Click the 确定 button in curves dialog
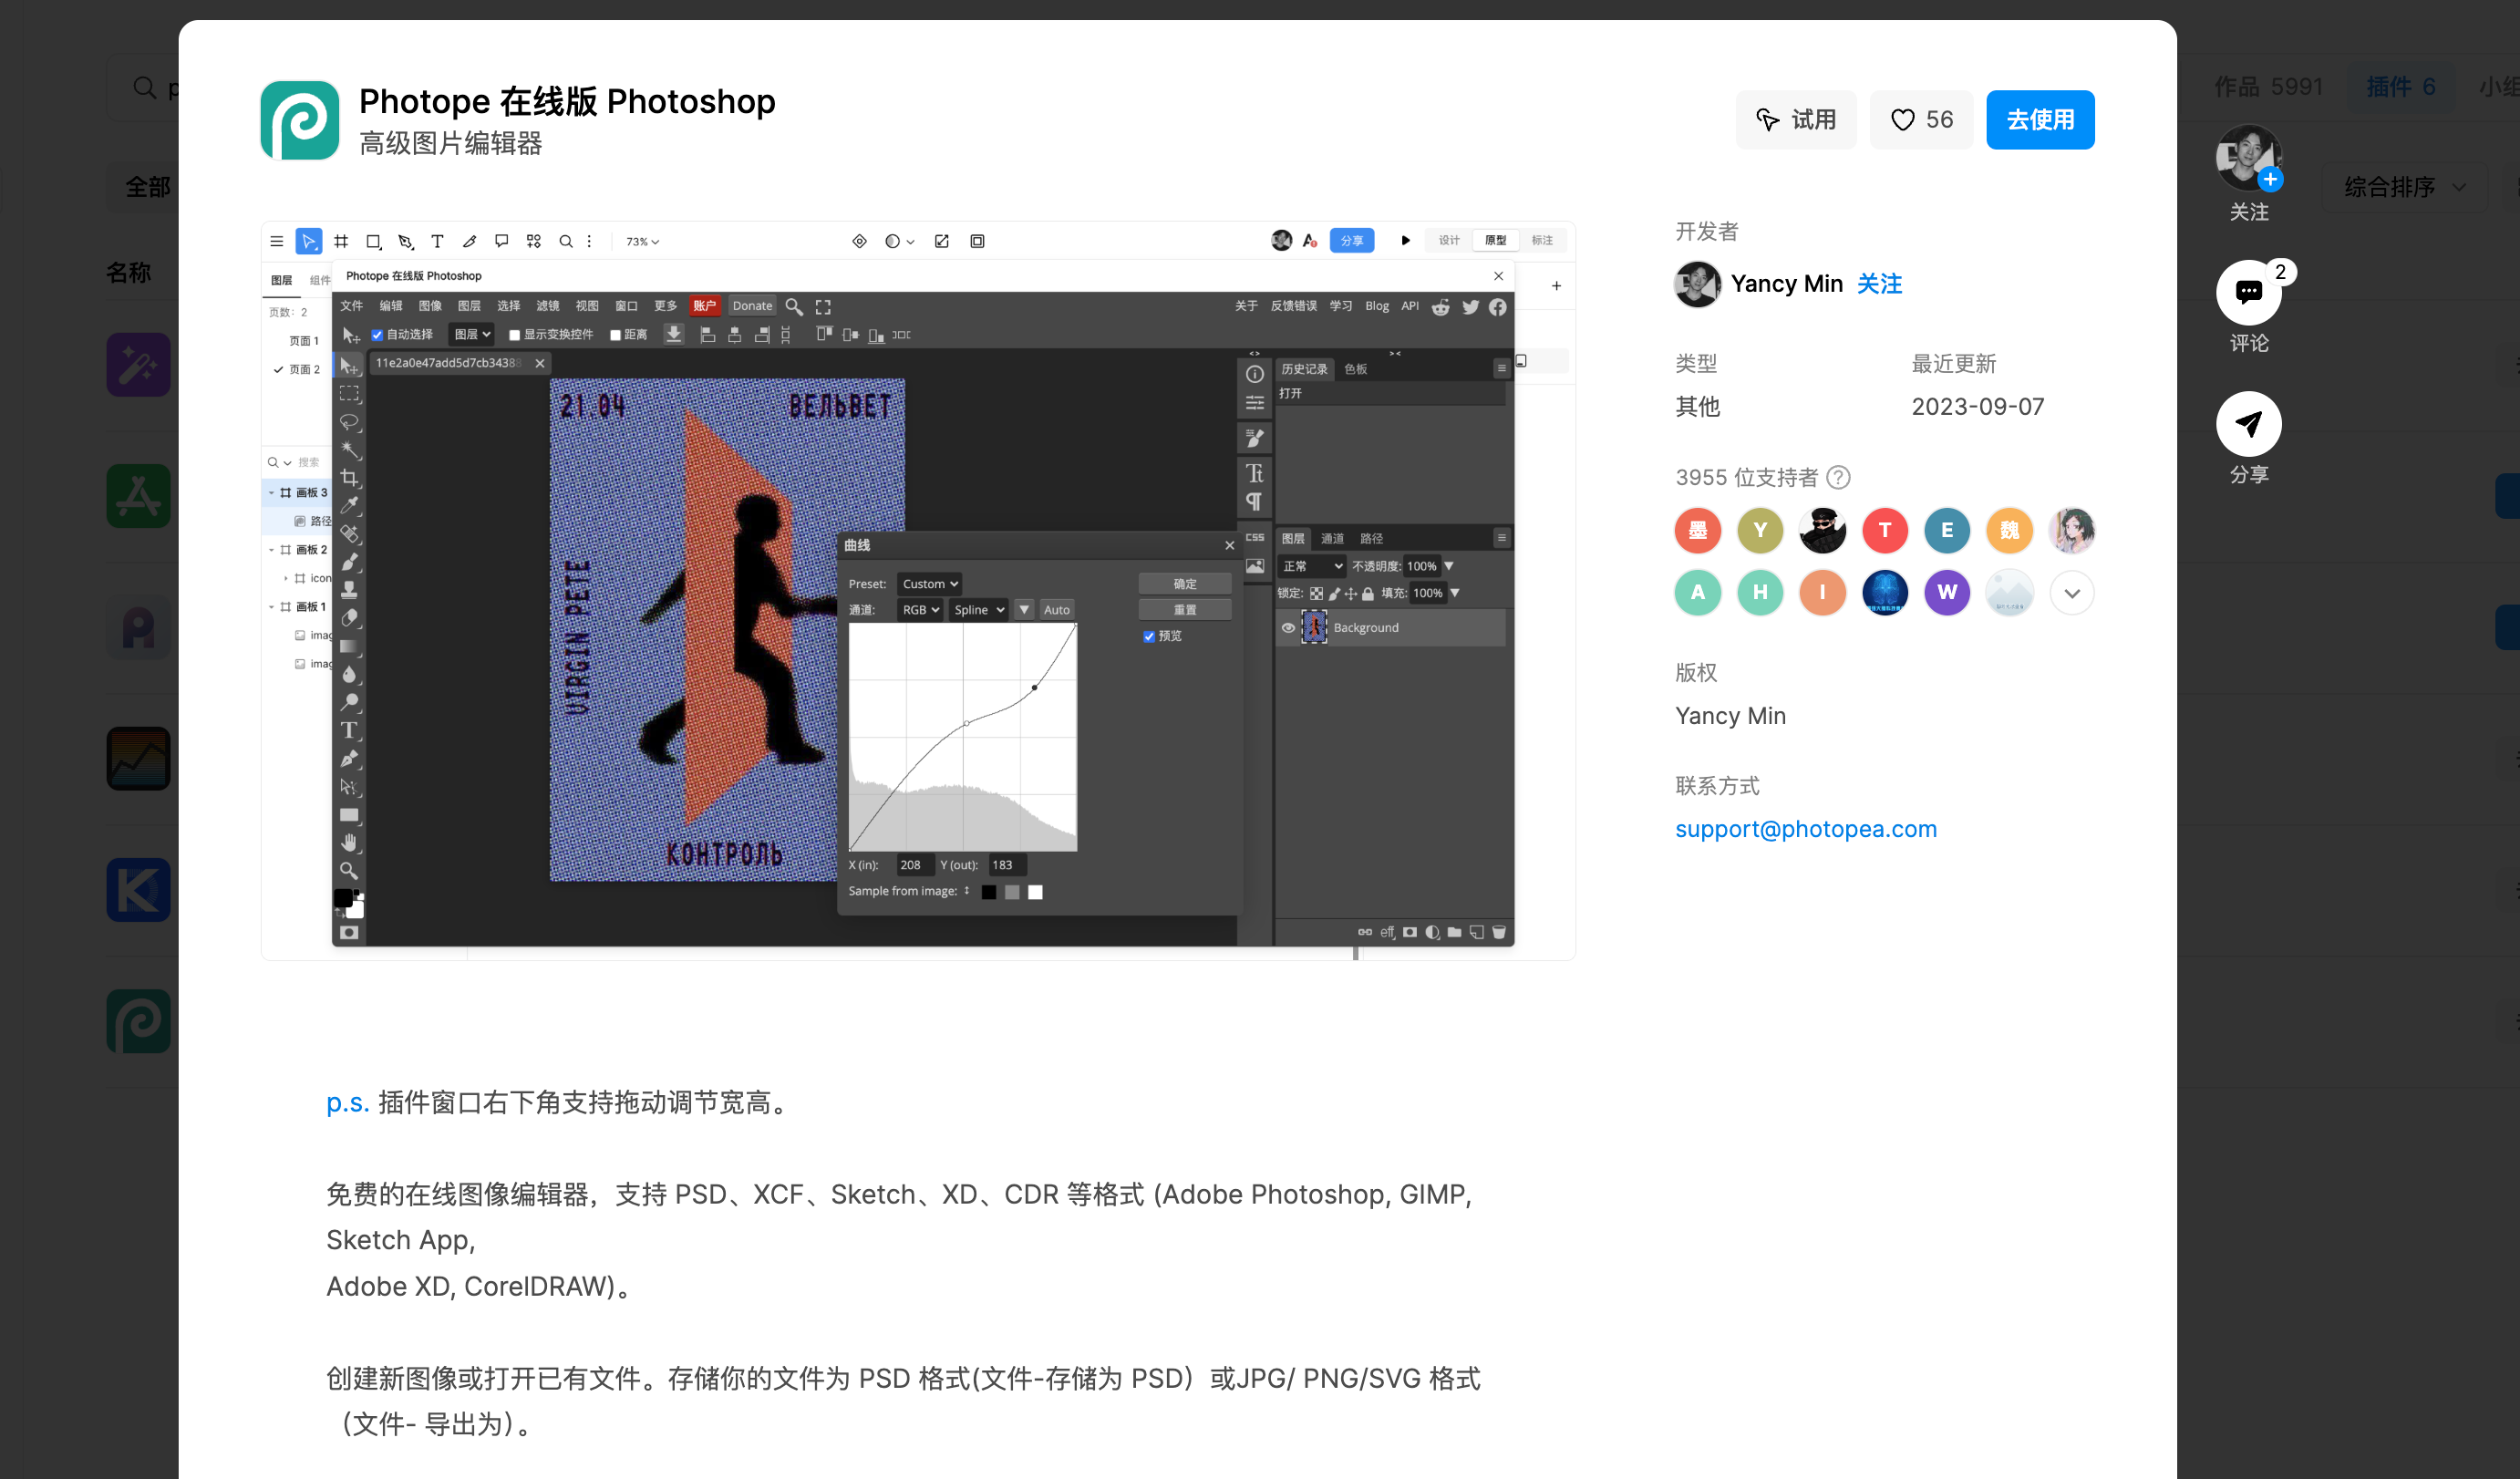This screenshot has height=1479, width=2520. coord(1185,584)
